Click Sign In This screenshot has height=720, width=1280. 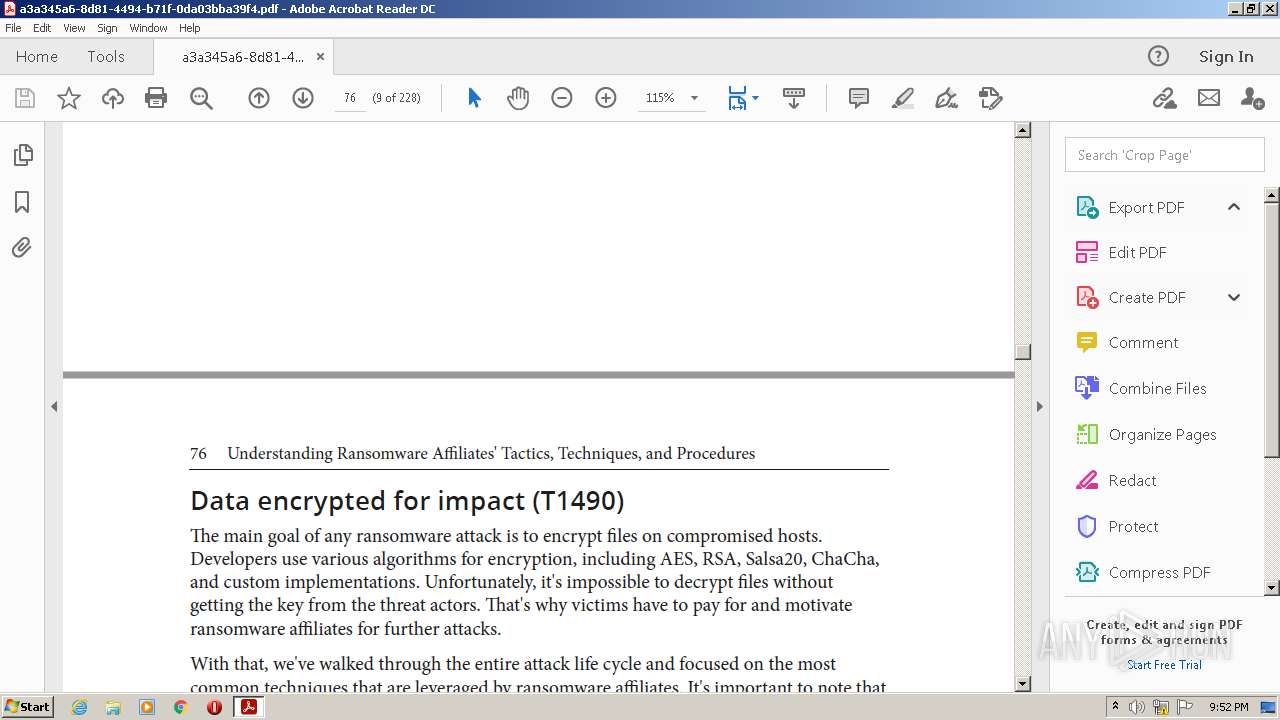click(x=1226, y=56)
